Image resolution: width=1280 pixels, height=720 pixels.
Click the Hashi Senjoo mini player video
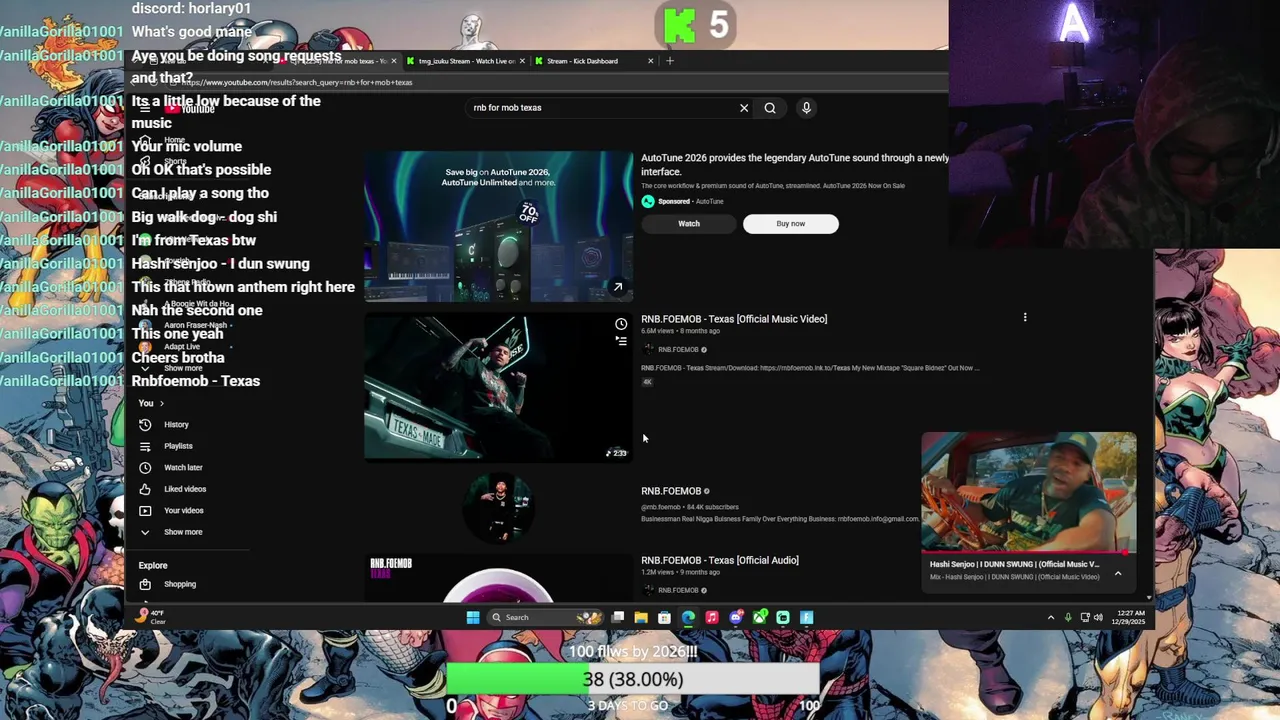point(1028,491)
